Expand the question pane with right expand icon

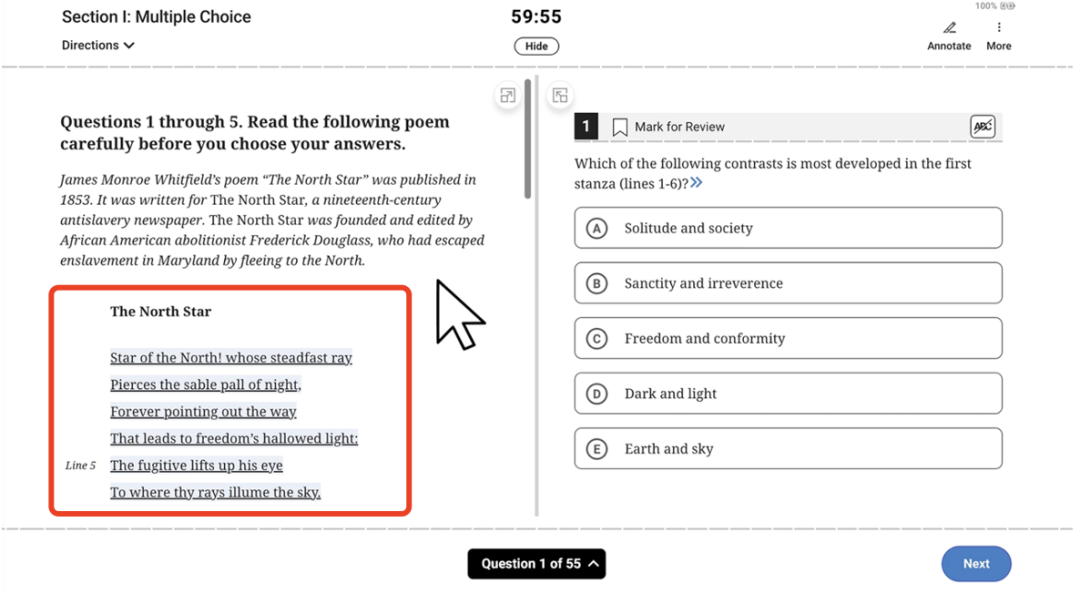(560, 96)
